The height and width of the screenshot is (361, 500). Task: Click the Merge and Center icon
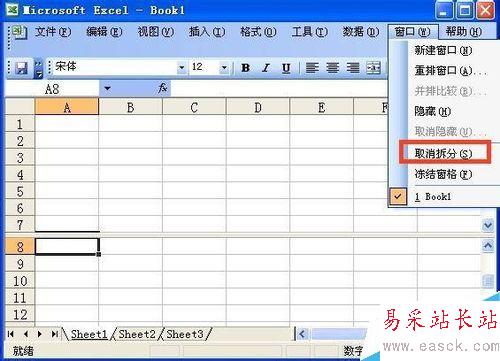point(373,68)
